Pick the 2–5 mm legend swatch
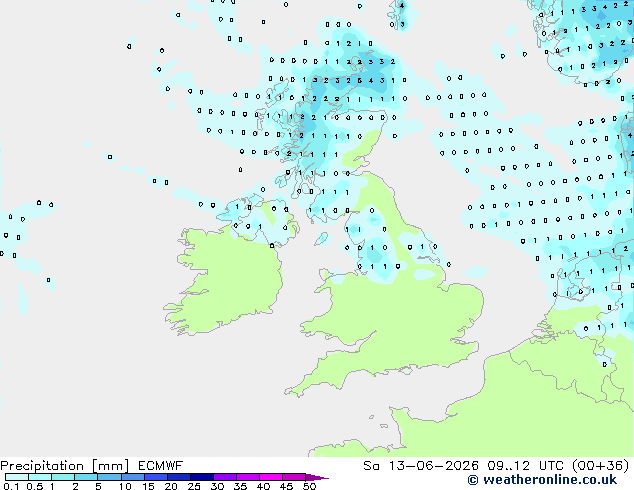This screenshot has height=490, width=634. click(86, 477)
